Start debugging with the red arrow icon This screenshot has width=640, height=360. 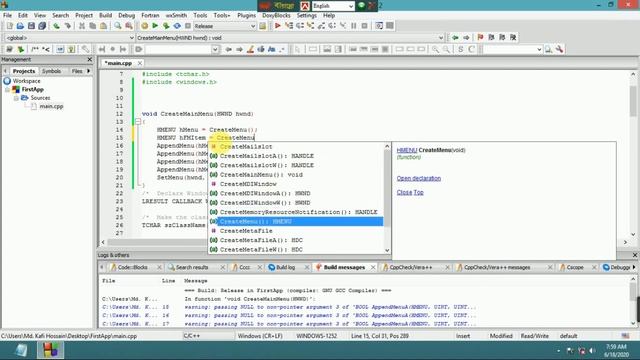coord(278,26)
